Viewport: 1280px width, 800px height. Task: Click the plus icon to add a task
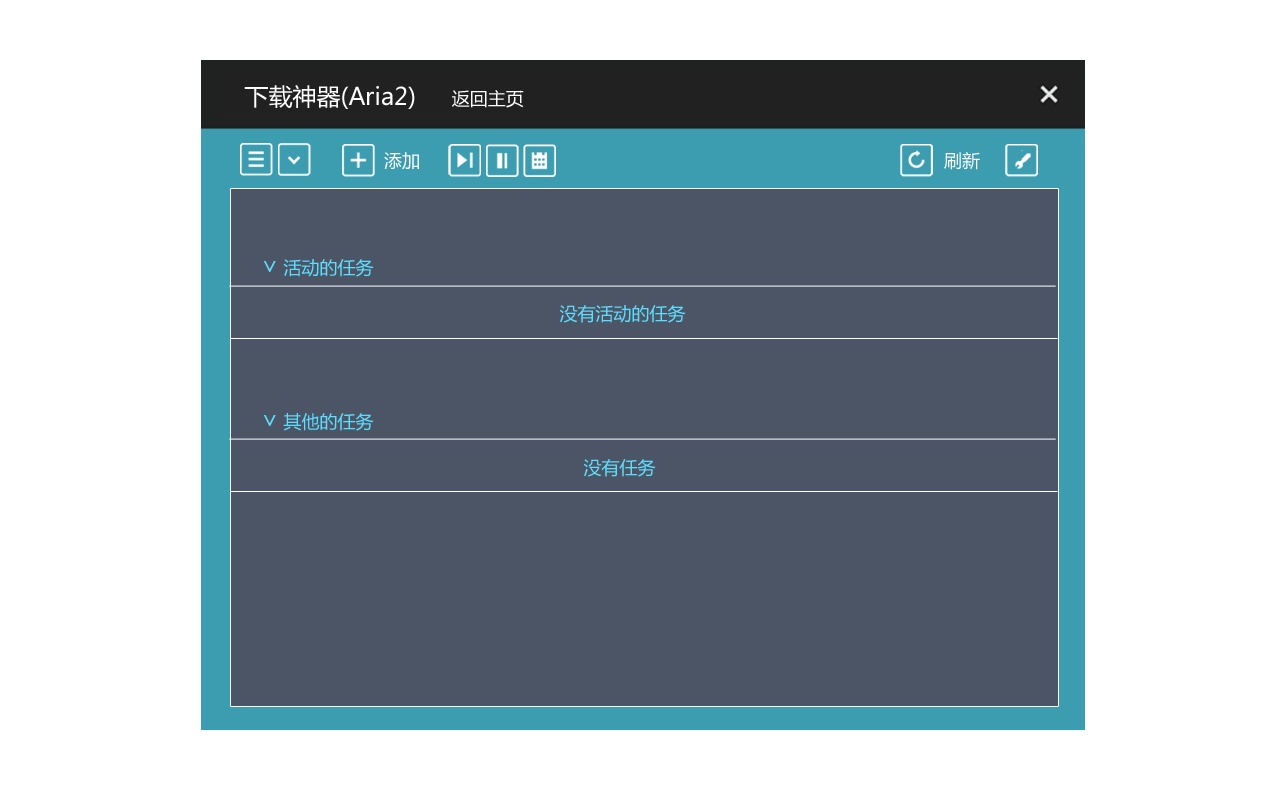point(358,160)
